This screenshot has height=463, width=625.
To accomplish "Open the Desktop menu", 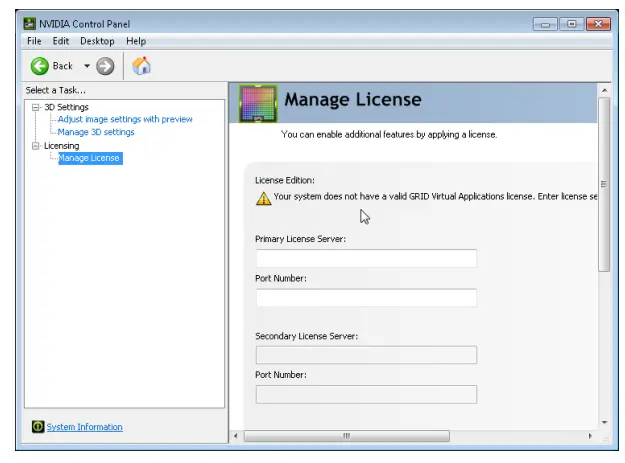I will (97, 41).
